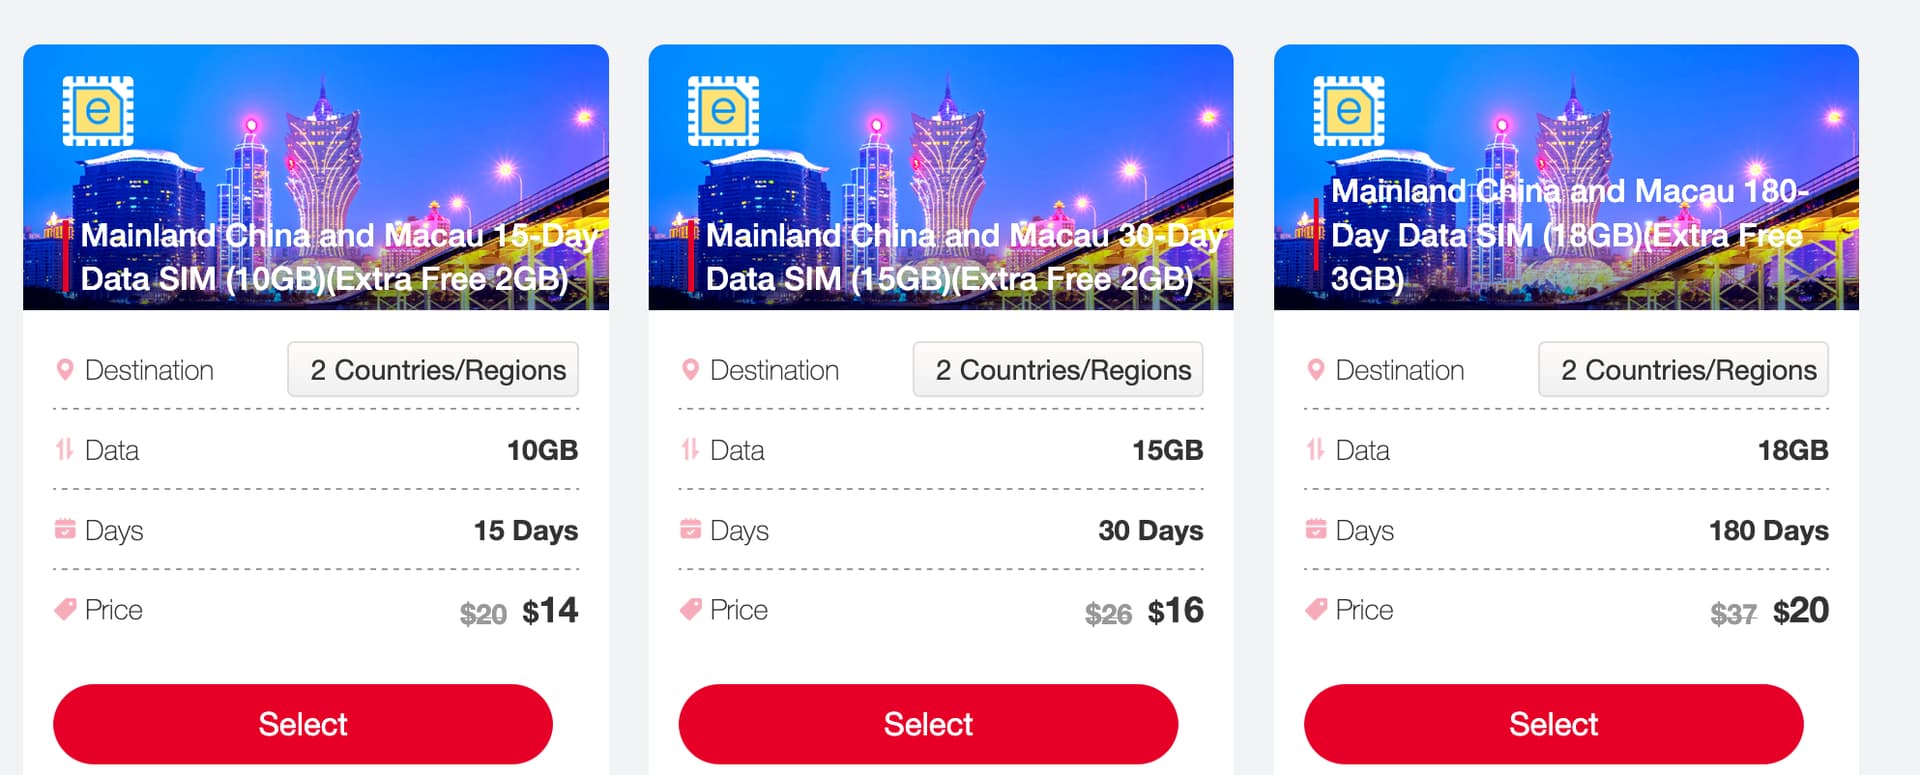The height and width of the screenshot is (775, 1920).
Task: Click the calendar icon in 15 Days plan
Action: [65, 529]
